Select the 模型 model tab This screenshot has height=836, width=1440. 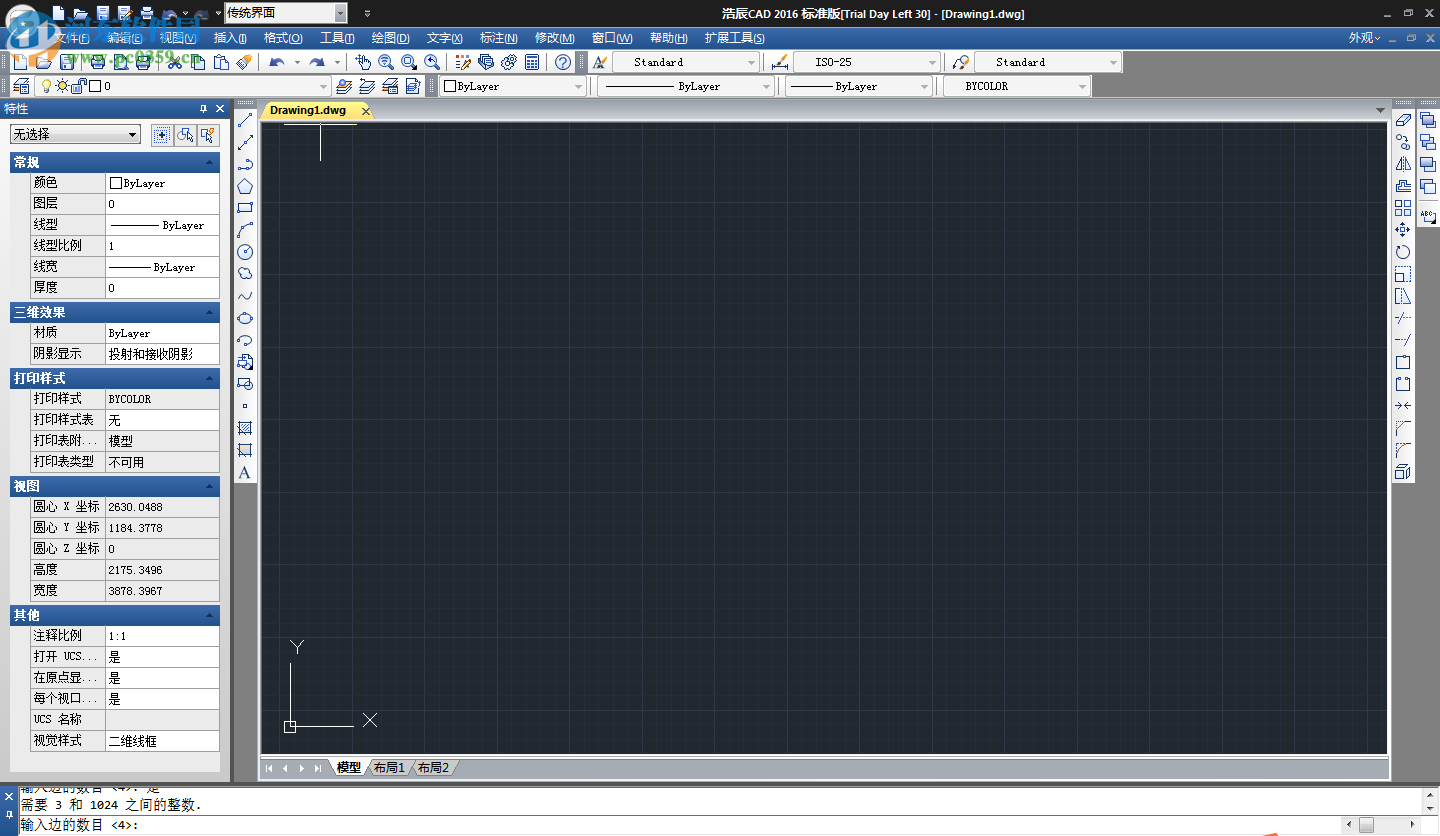tap(348, 768)
